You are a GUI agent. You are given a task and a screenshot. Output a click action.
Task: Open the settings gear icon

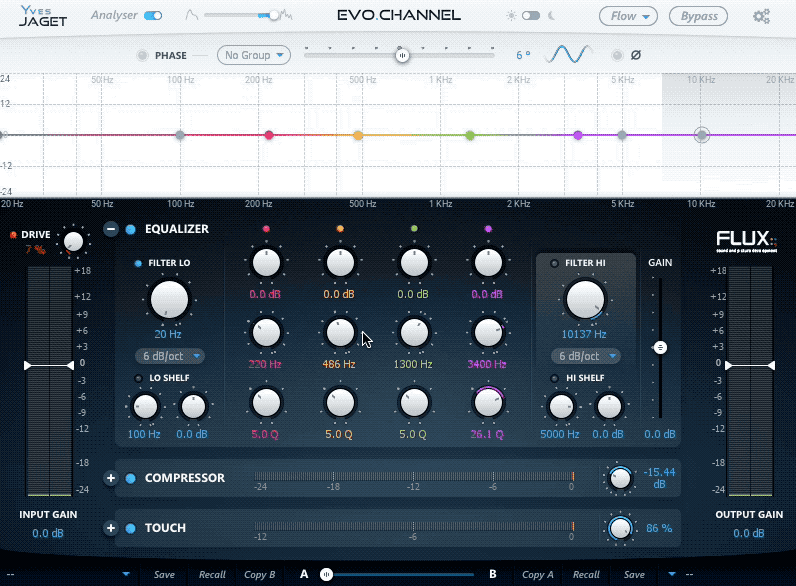pos(761,16)
